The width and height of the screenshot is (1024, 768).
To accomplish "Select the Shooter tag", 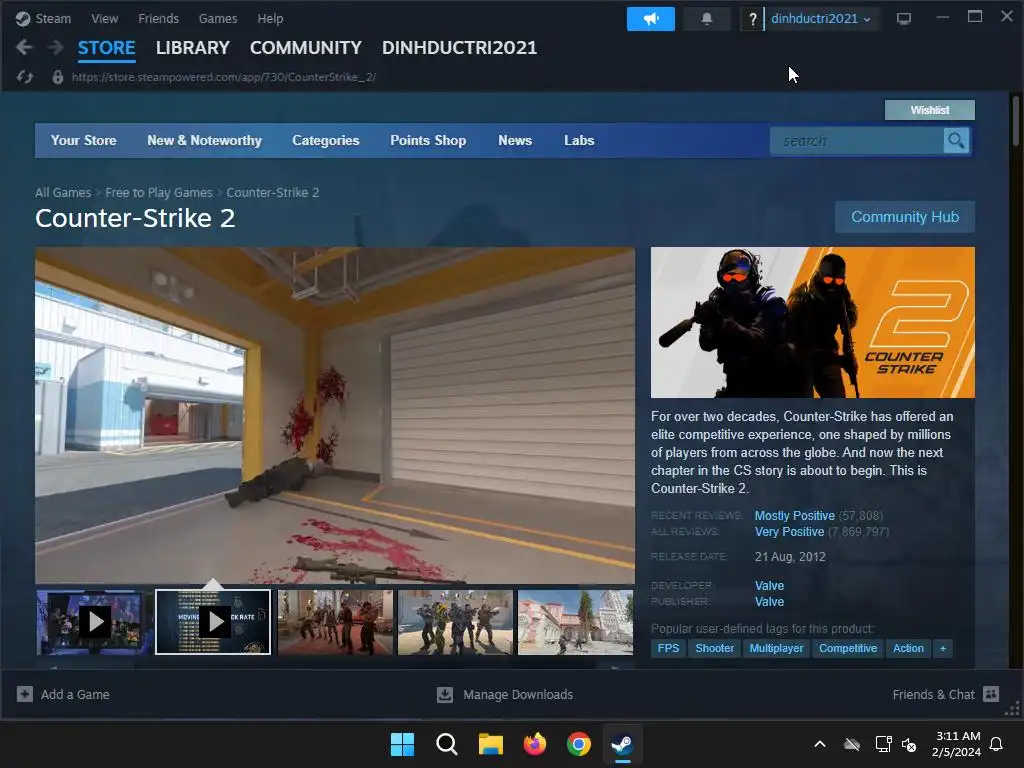I will [x=714, y=648].
